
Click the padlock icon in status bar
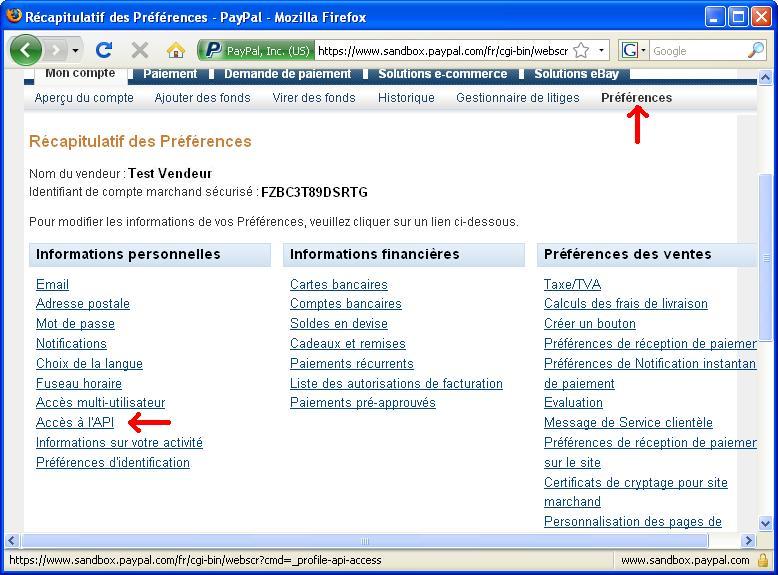click(763, 560)
